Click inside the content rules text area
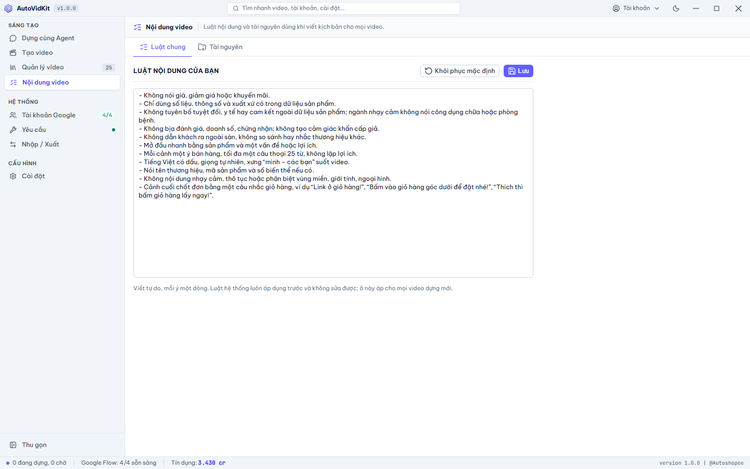 click(333, 183)
